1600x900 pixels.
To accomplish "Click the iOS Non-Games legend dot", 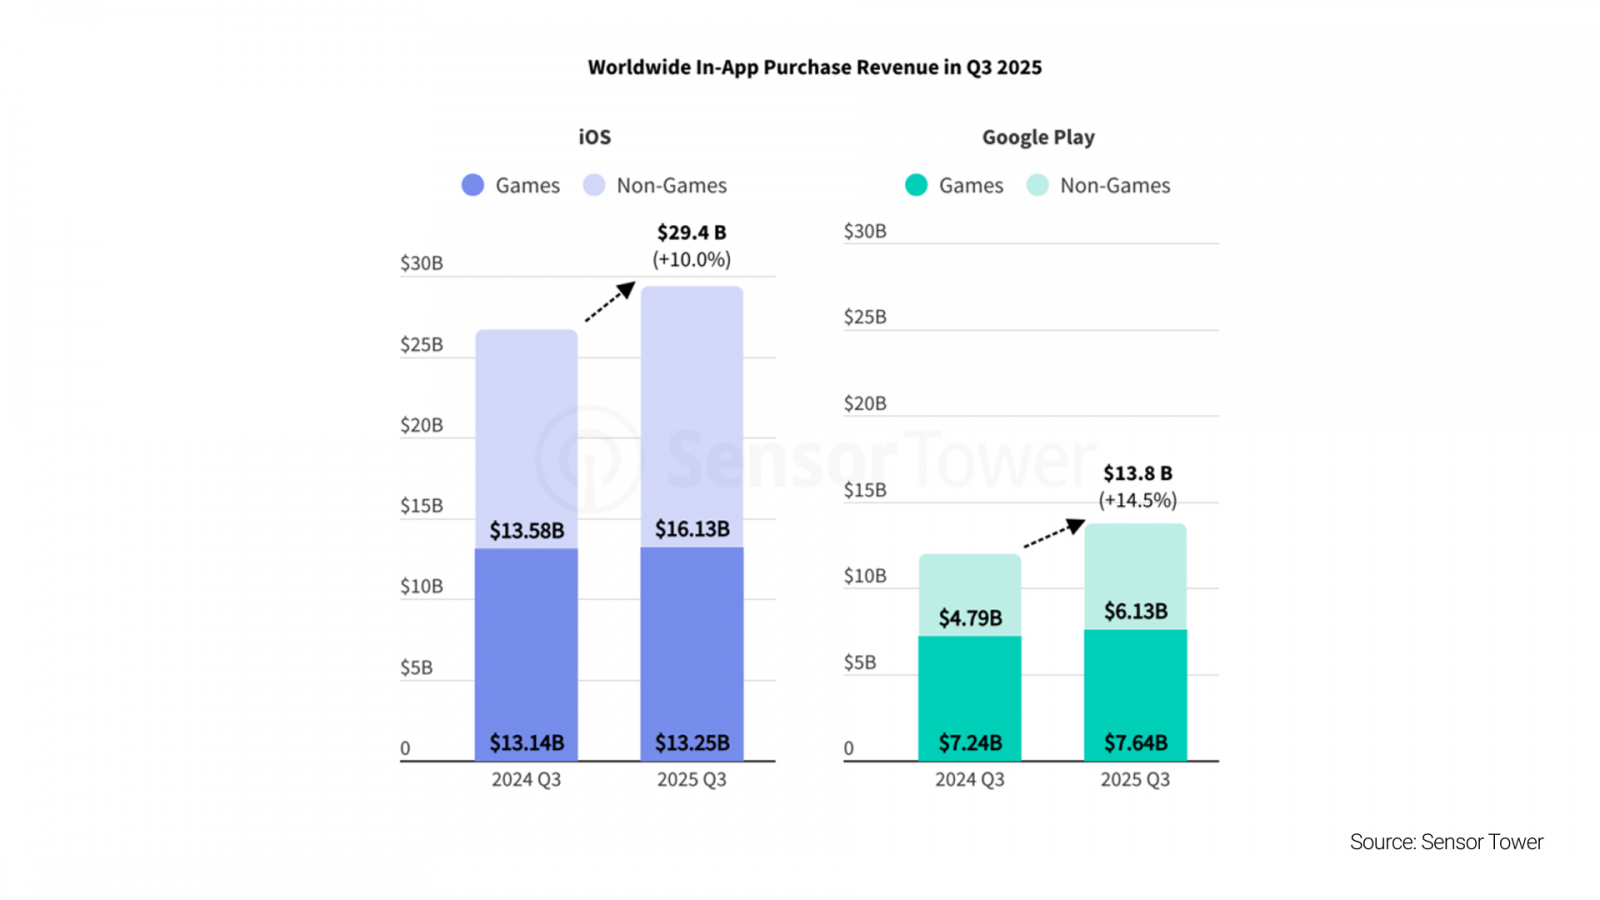I will (594, 185).
